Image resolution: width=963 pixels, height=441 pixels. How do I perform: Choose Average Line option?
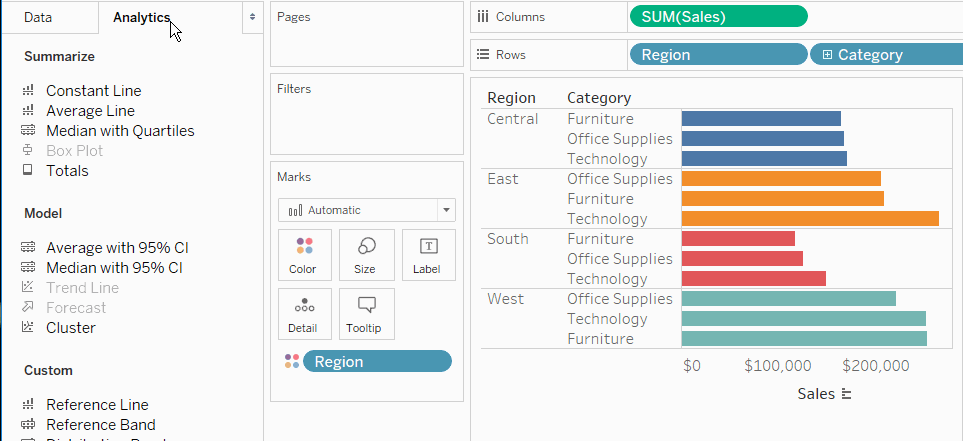pos(90,111)
